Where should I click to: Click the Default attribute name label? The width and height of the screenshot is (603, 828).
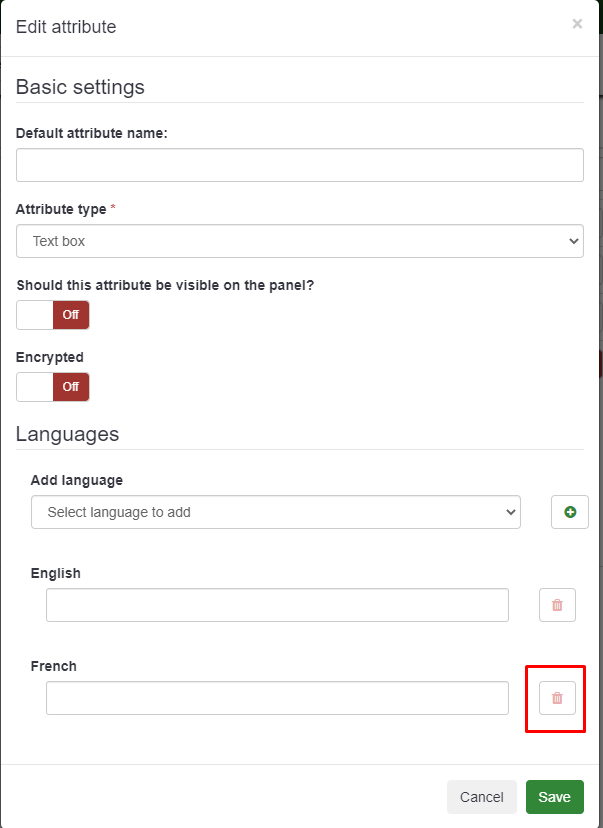pos(92,133)
